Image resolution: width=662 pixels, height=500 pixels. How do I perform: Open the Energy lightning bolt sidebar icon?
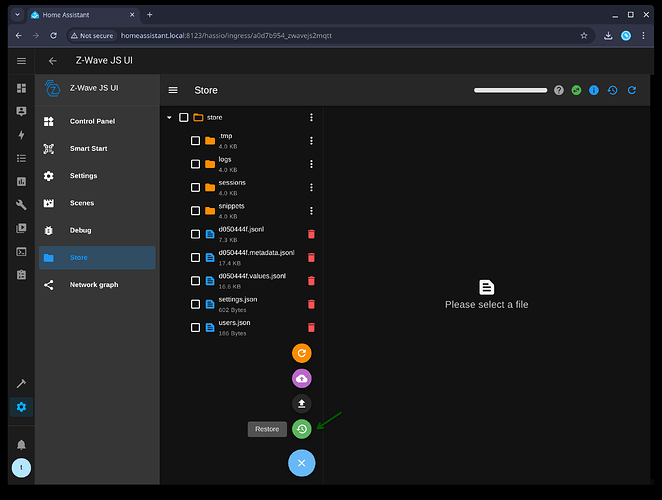(x=21, y=135)
